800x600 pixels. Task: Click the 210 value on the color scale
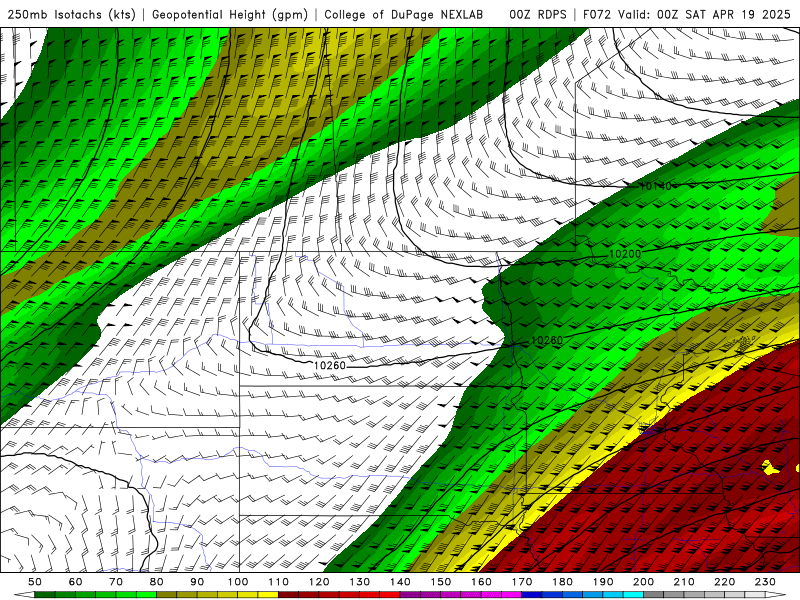pyautogui.click(x=684, y=582)
